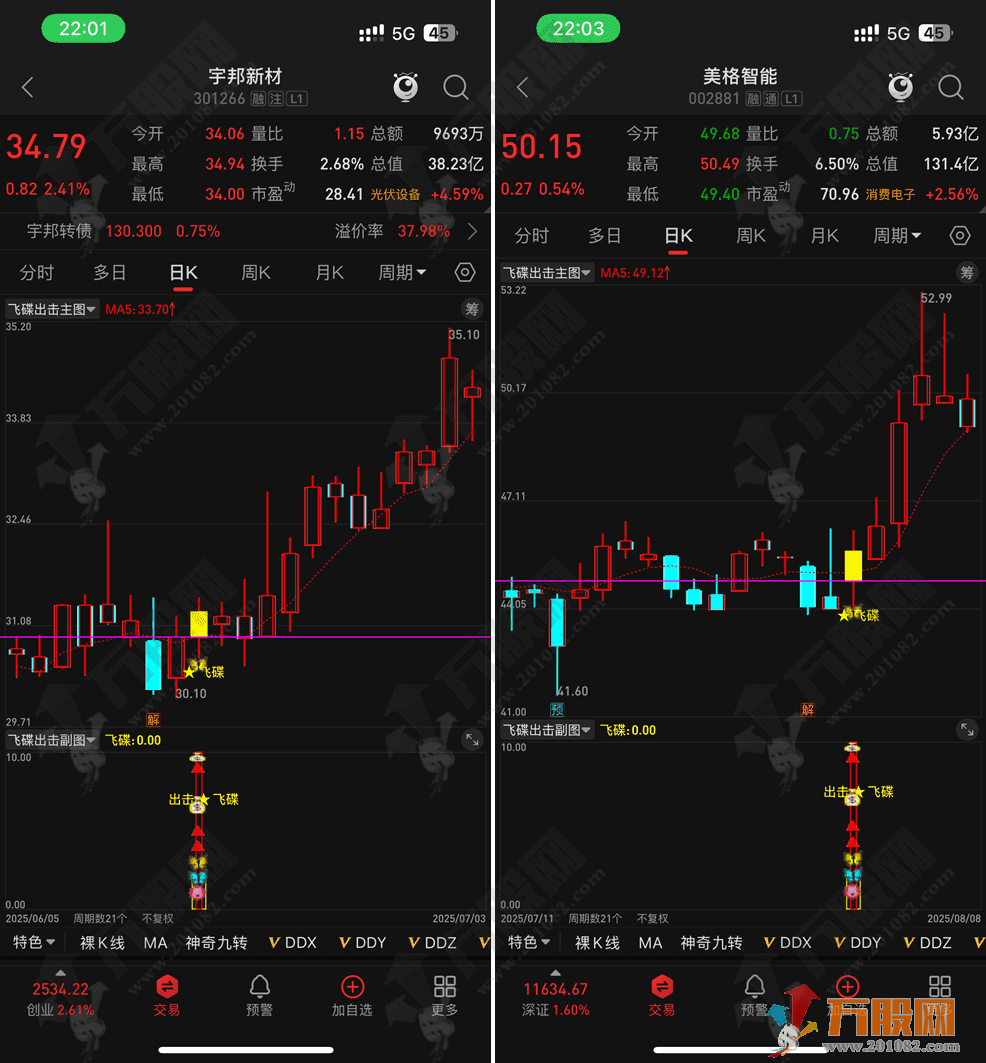
Task: Switch to 分时 tab on 美格智能
Action: [532, 236]
